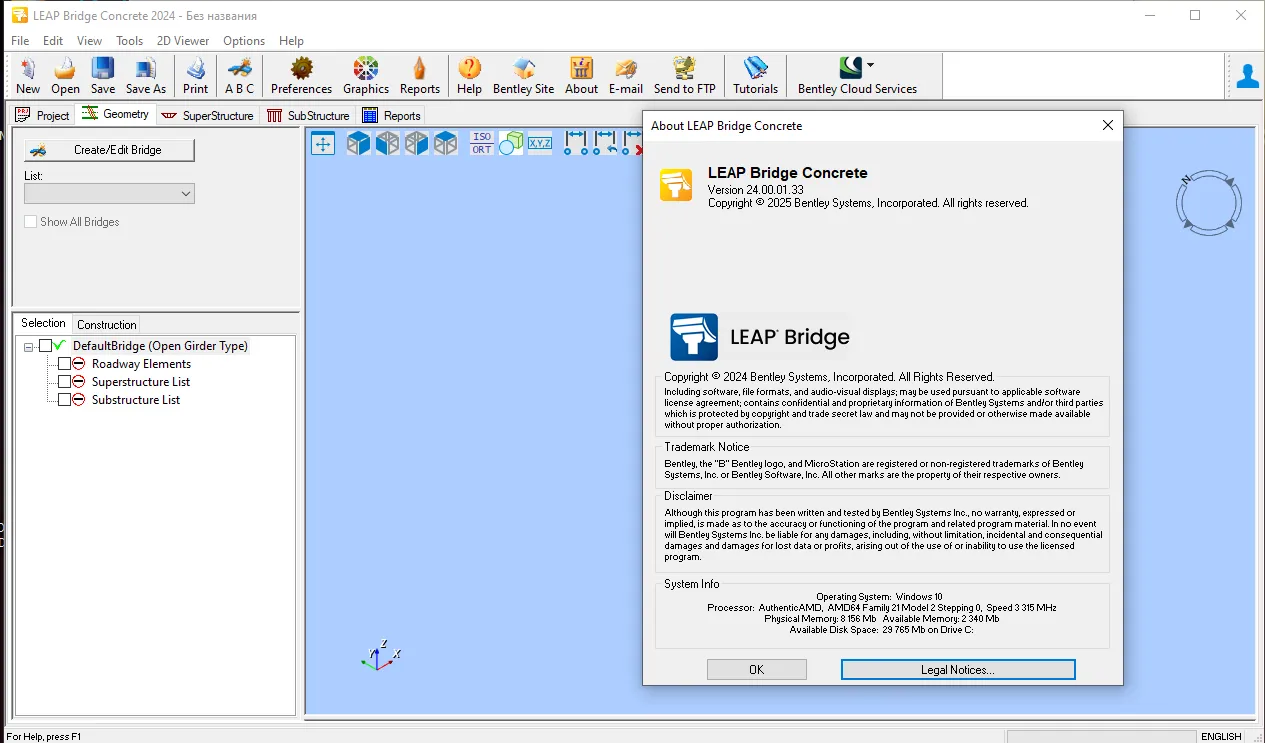Select the cube view with left face shaded
This screenshot has height=743, width=1265.
coord(387,143)
